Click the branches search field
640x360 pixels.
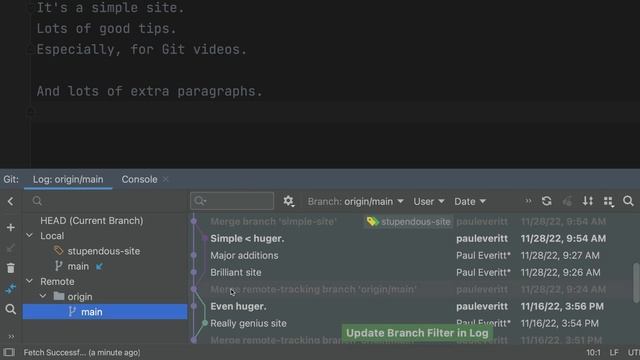coord(105,201)
